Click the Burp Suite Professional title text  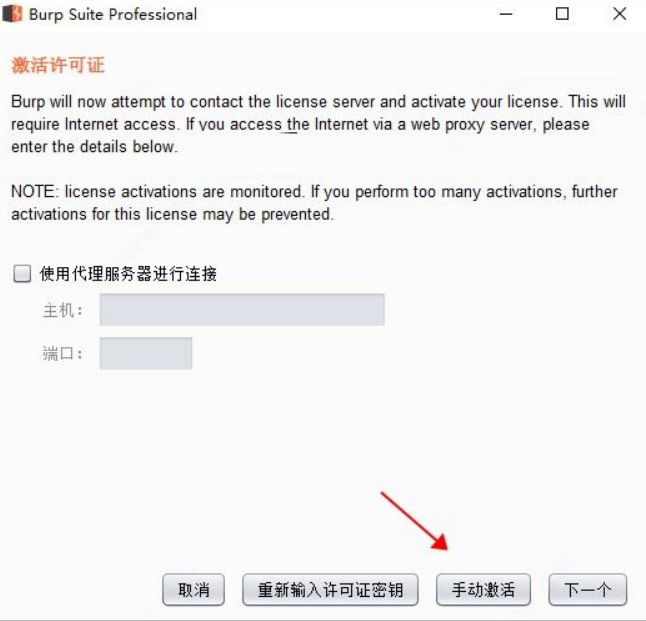coord(113,15)
